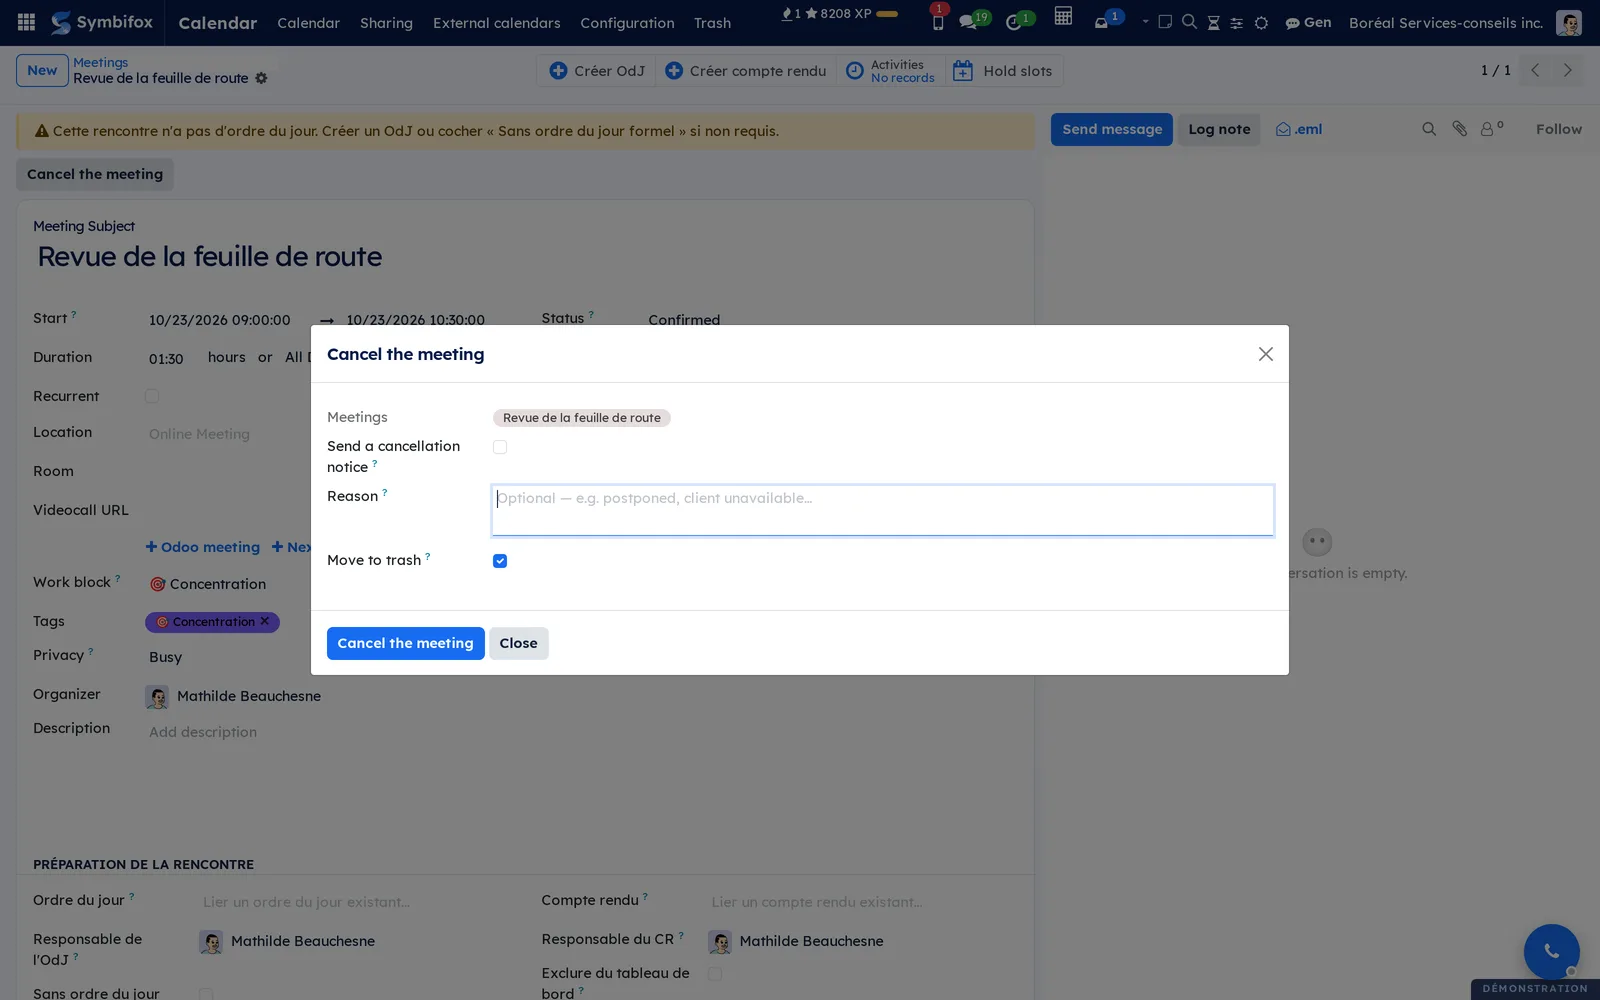Open the inbox tray icon with blue badge
The width and height of the screenshot is (1600, 1000).
coord(1101,22)
